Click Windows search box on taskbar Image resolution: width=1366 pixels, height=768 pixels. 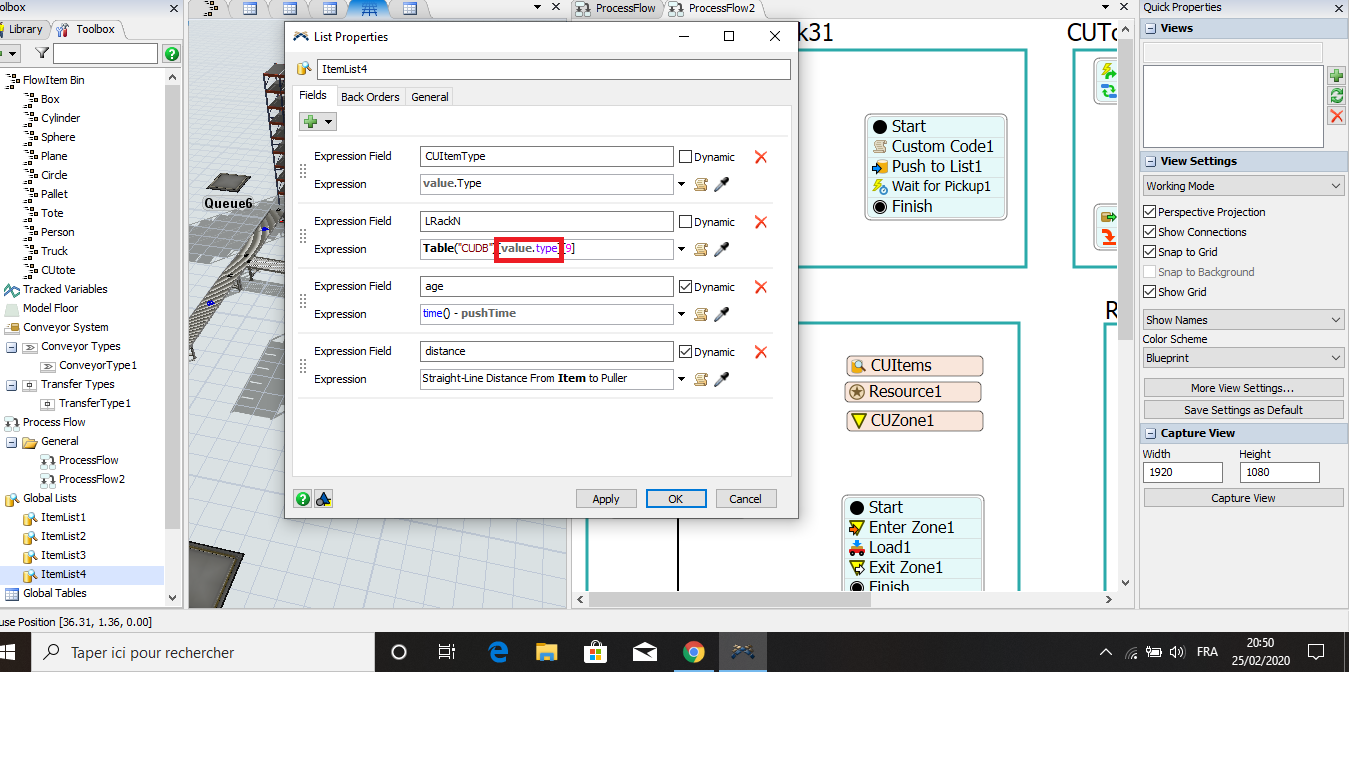tap(205, 653)
